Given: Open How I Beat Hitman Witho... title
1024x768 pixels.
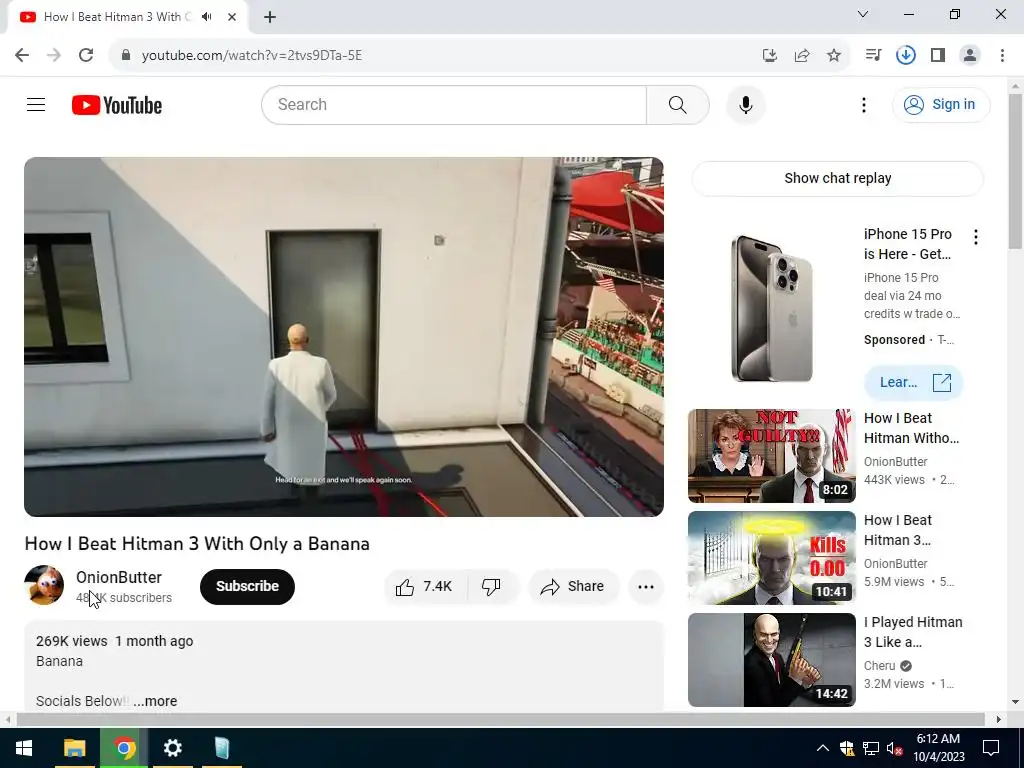Looking at the screenshot, I should click(911, 428).
